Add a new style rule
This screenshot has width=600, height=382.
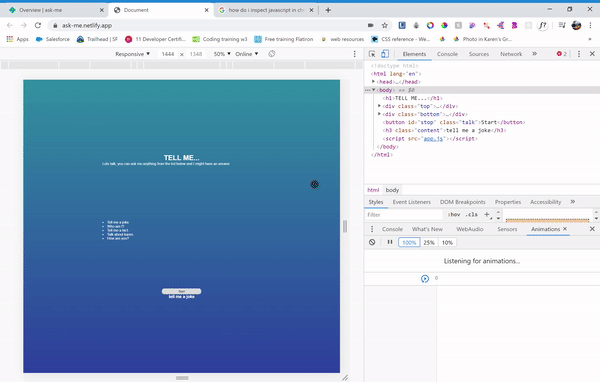click(487, 214)
